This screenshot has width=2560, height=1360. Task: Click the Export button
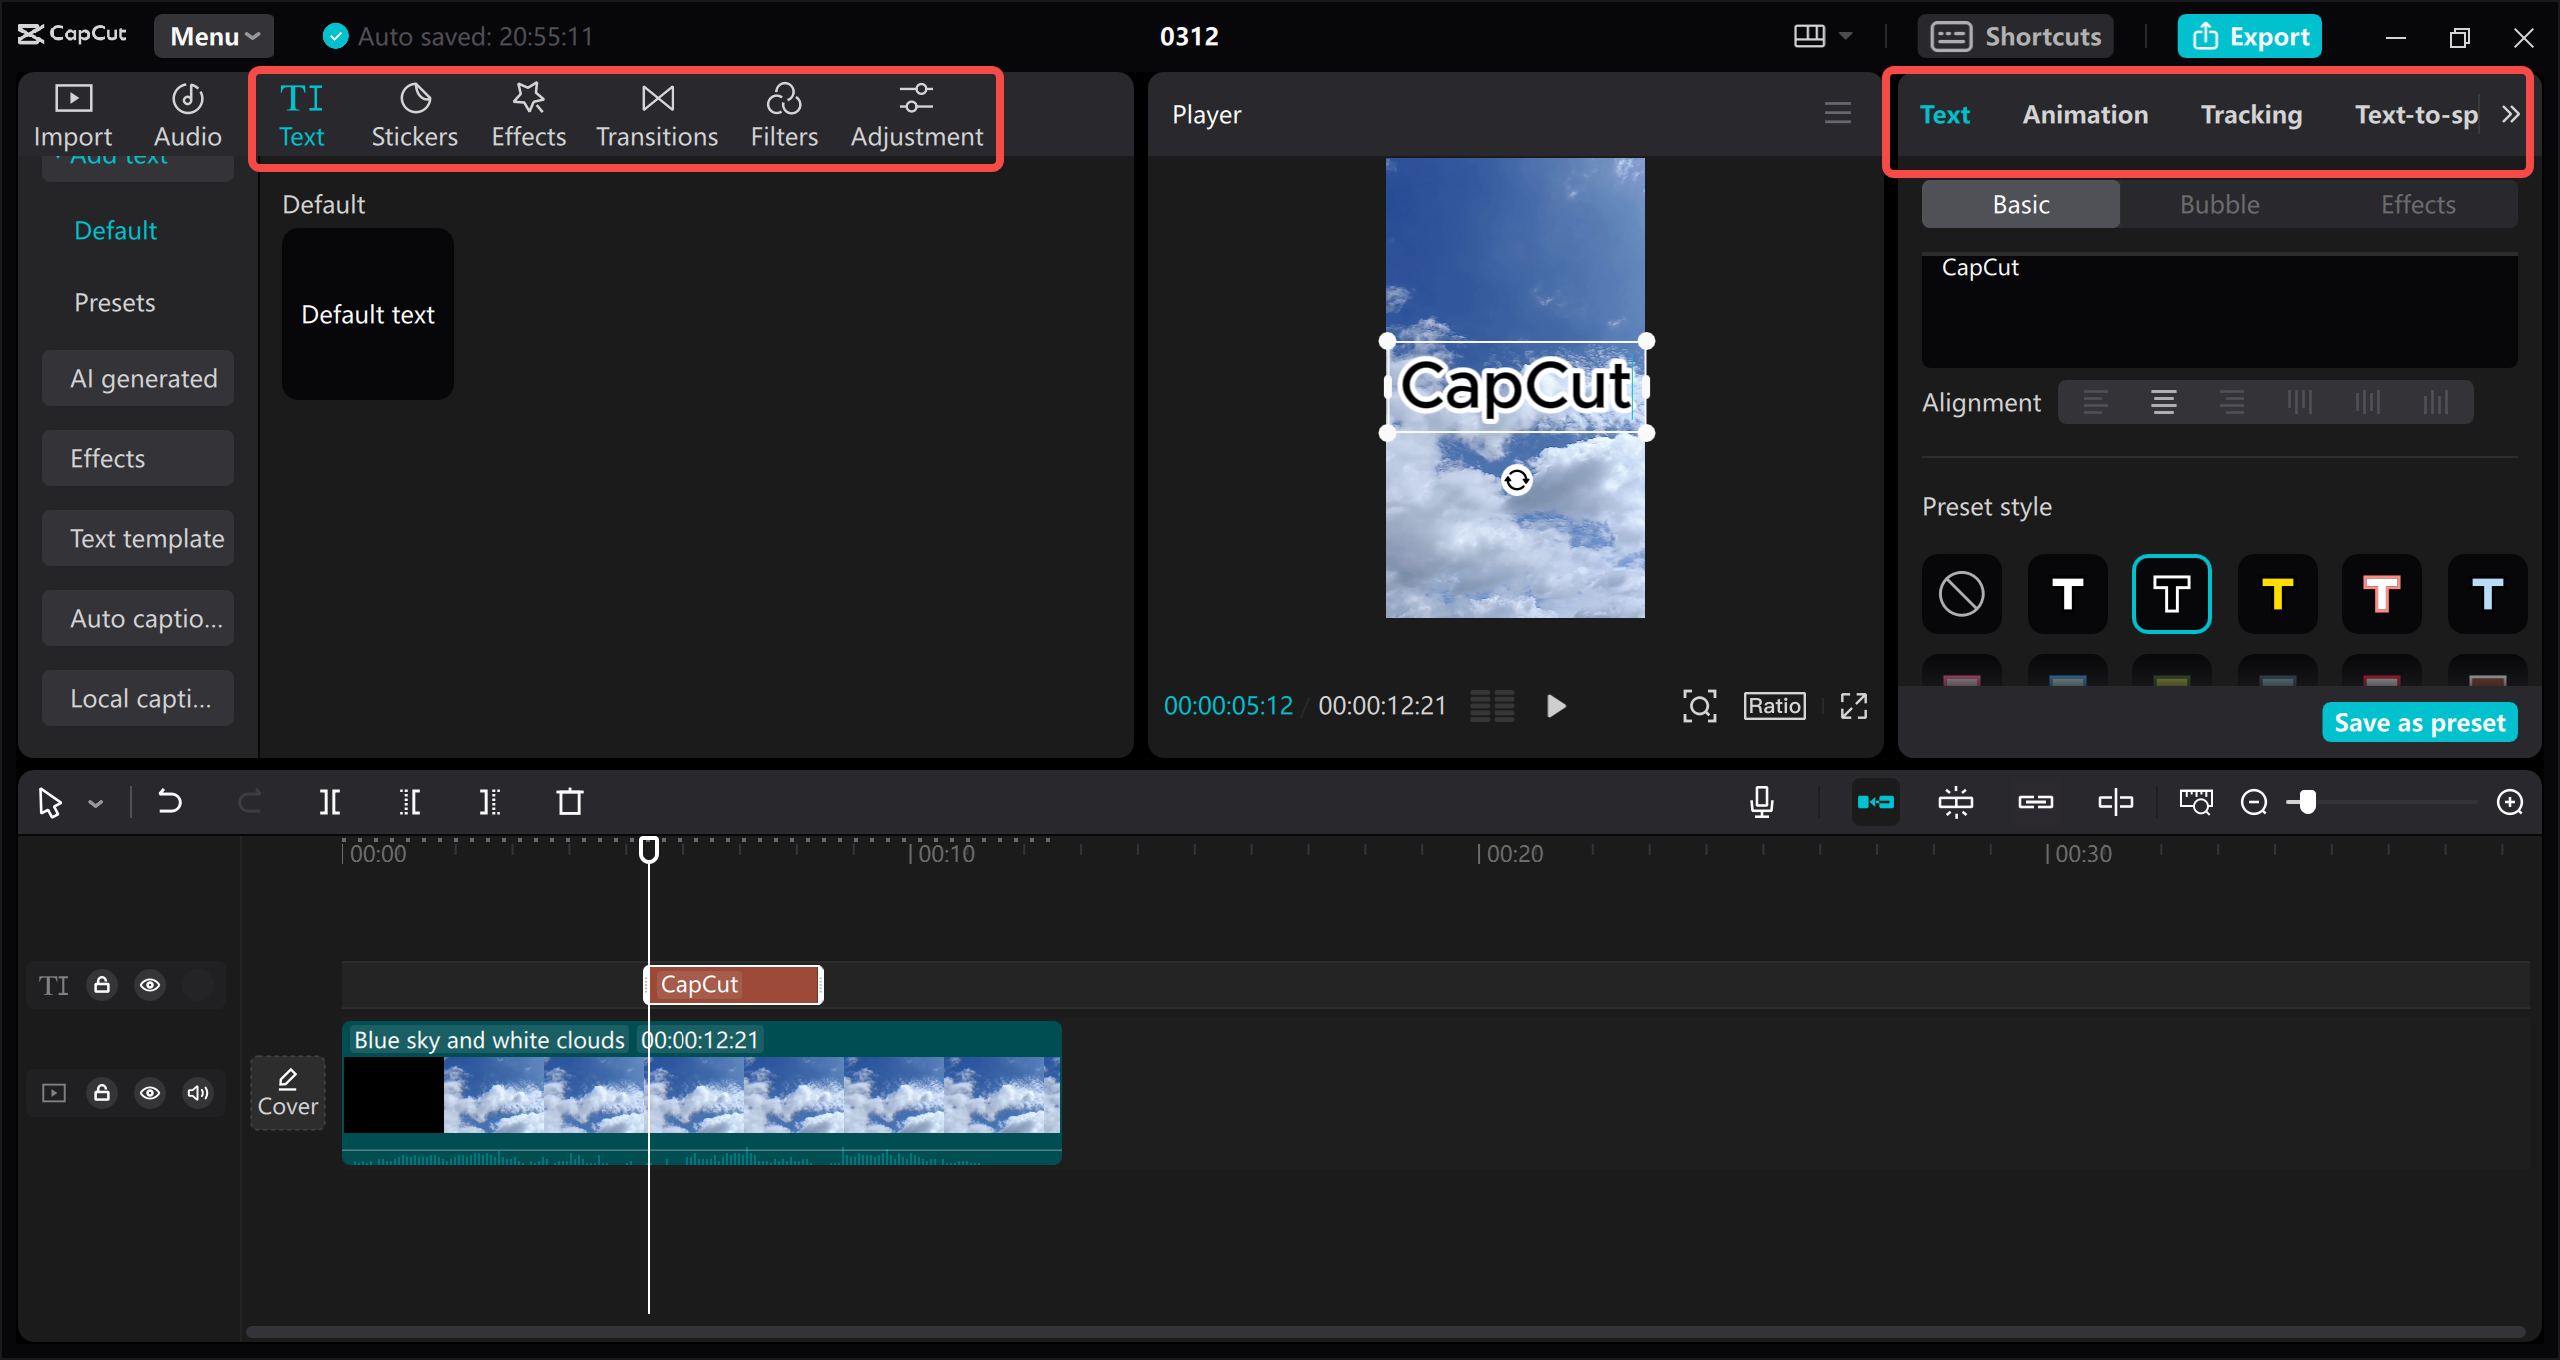point(2250,36)
